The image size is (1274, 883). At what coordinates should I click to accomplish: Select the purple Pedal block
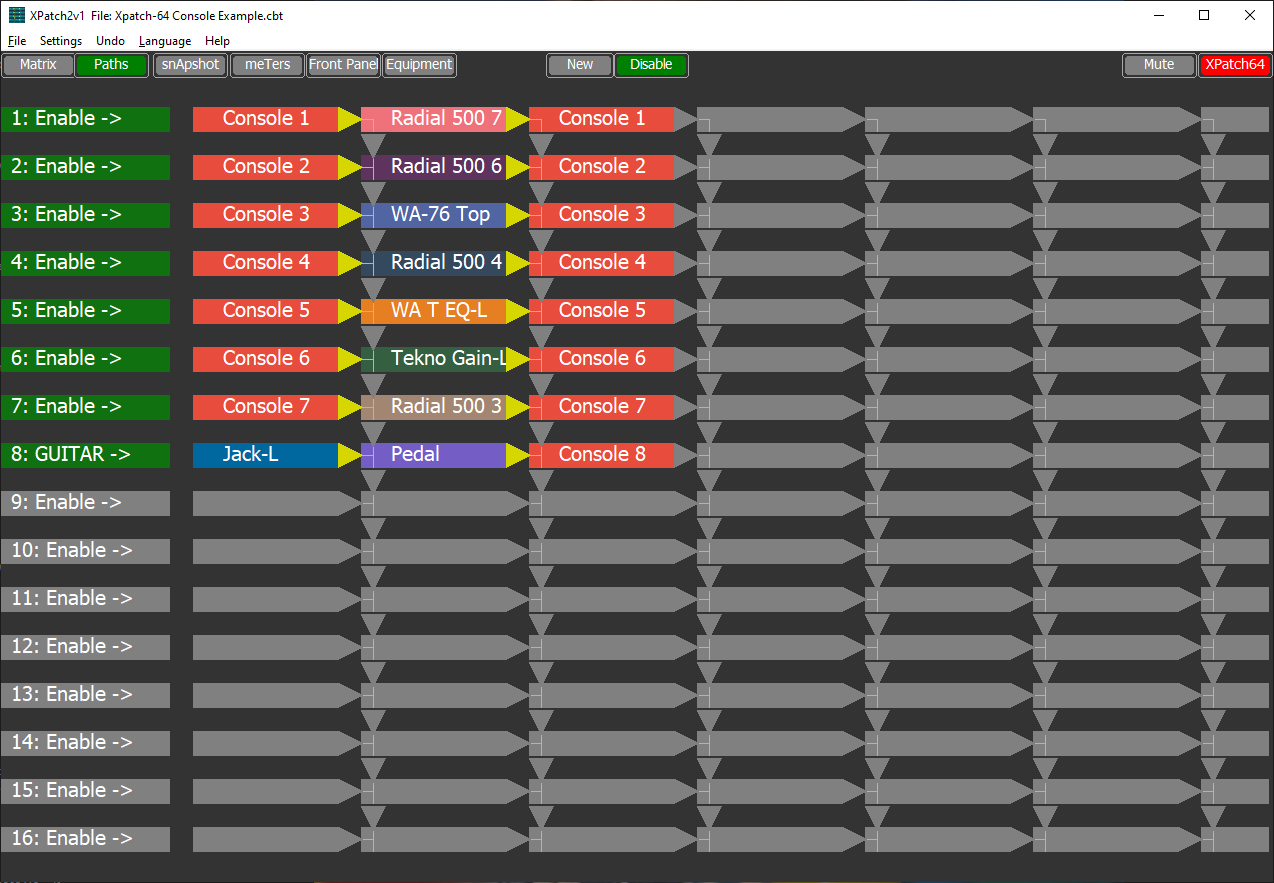tap(434, 455)
